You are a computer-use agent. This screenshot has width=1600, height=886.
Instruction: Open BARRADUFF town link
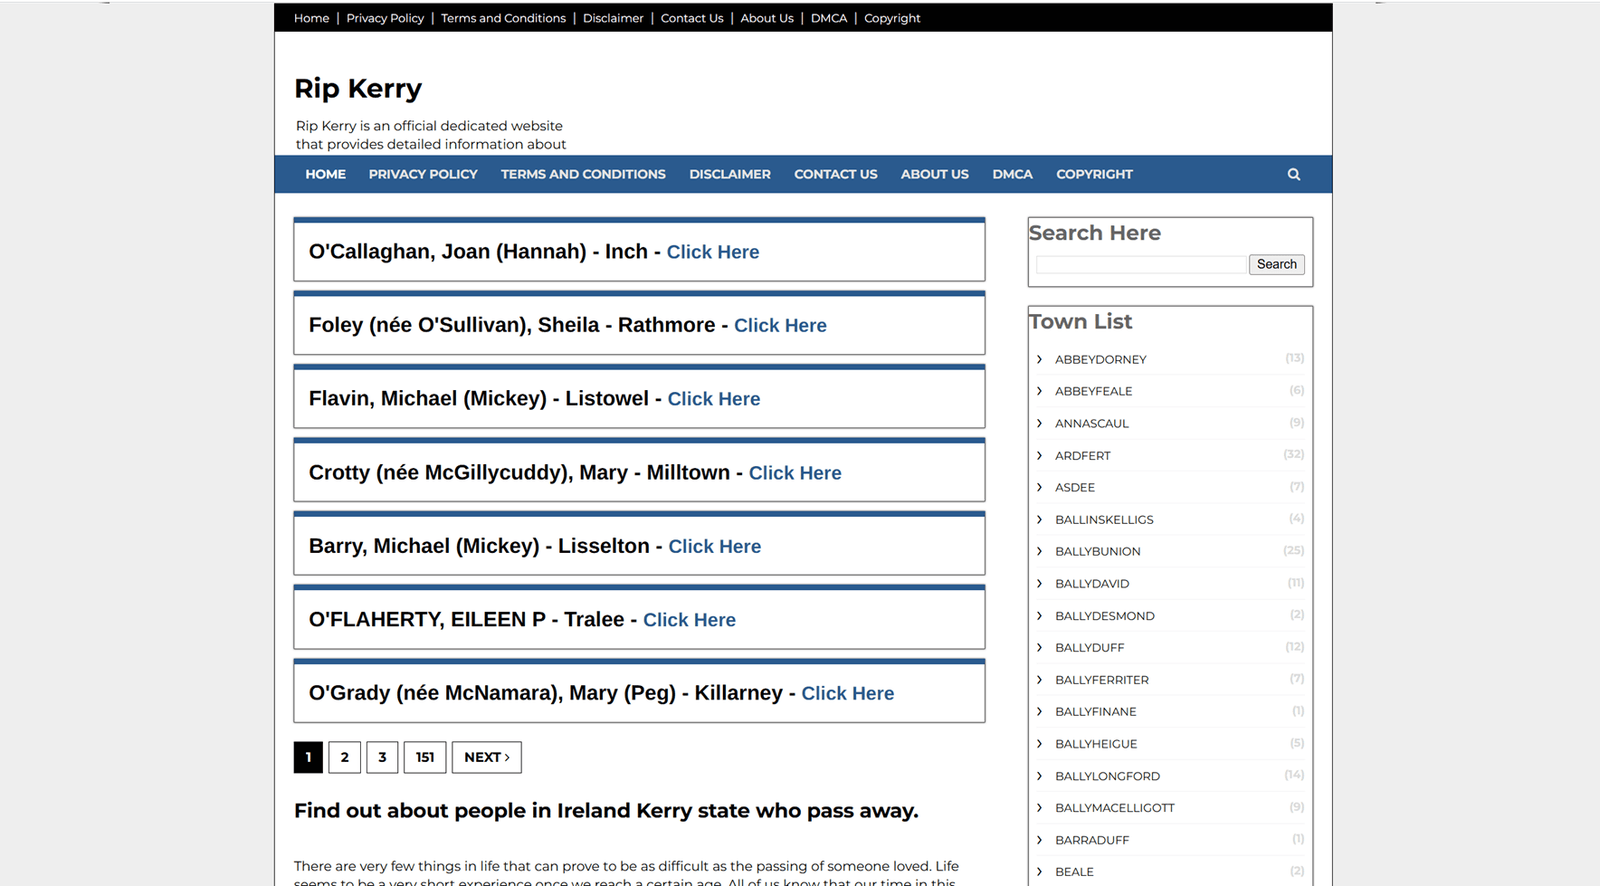pos(1091,839)
